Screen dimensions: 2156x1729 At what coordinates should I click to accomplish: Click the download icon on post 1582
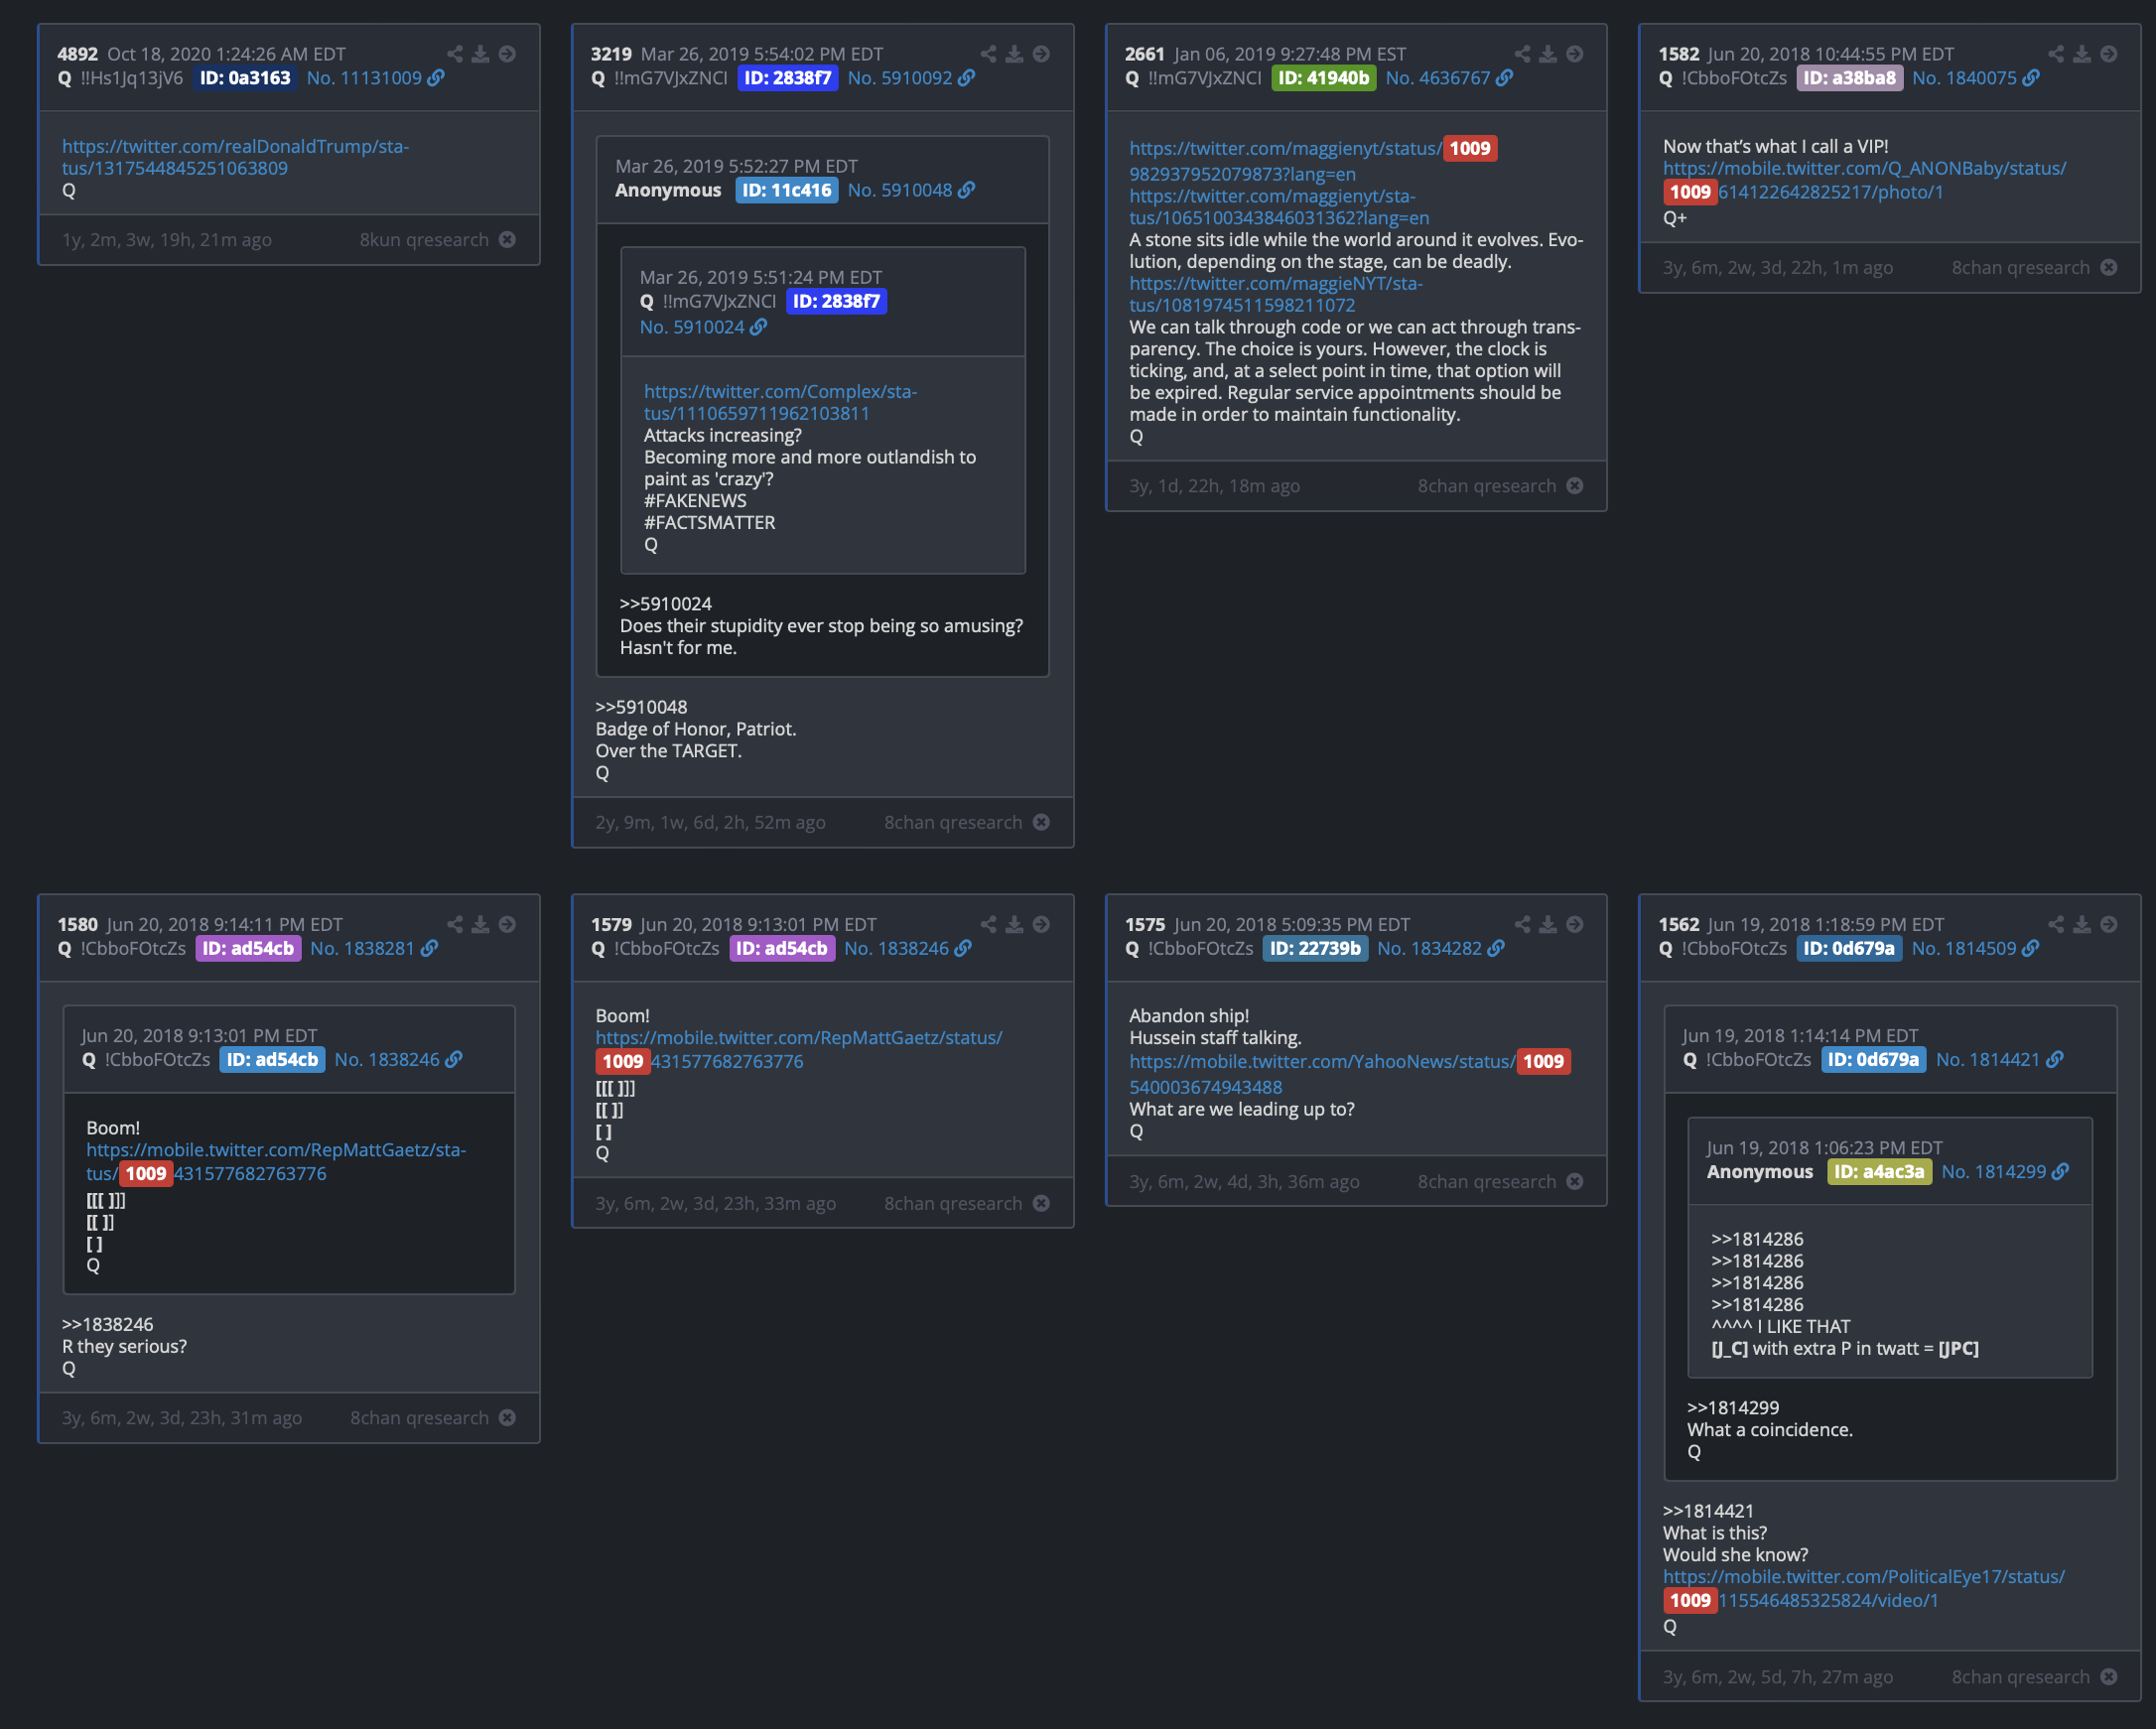(2082, 54)
